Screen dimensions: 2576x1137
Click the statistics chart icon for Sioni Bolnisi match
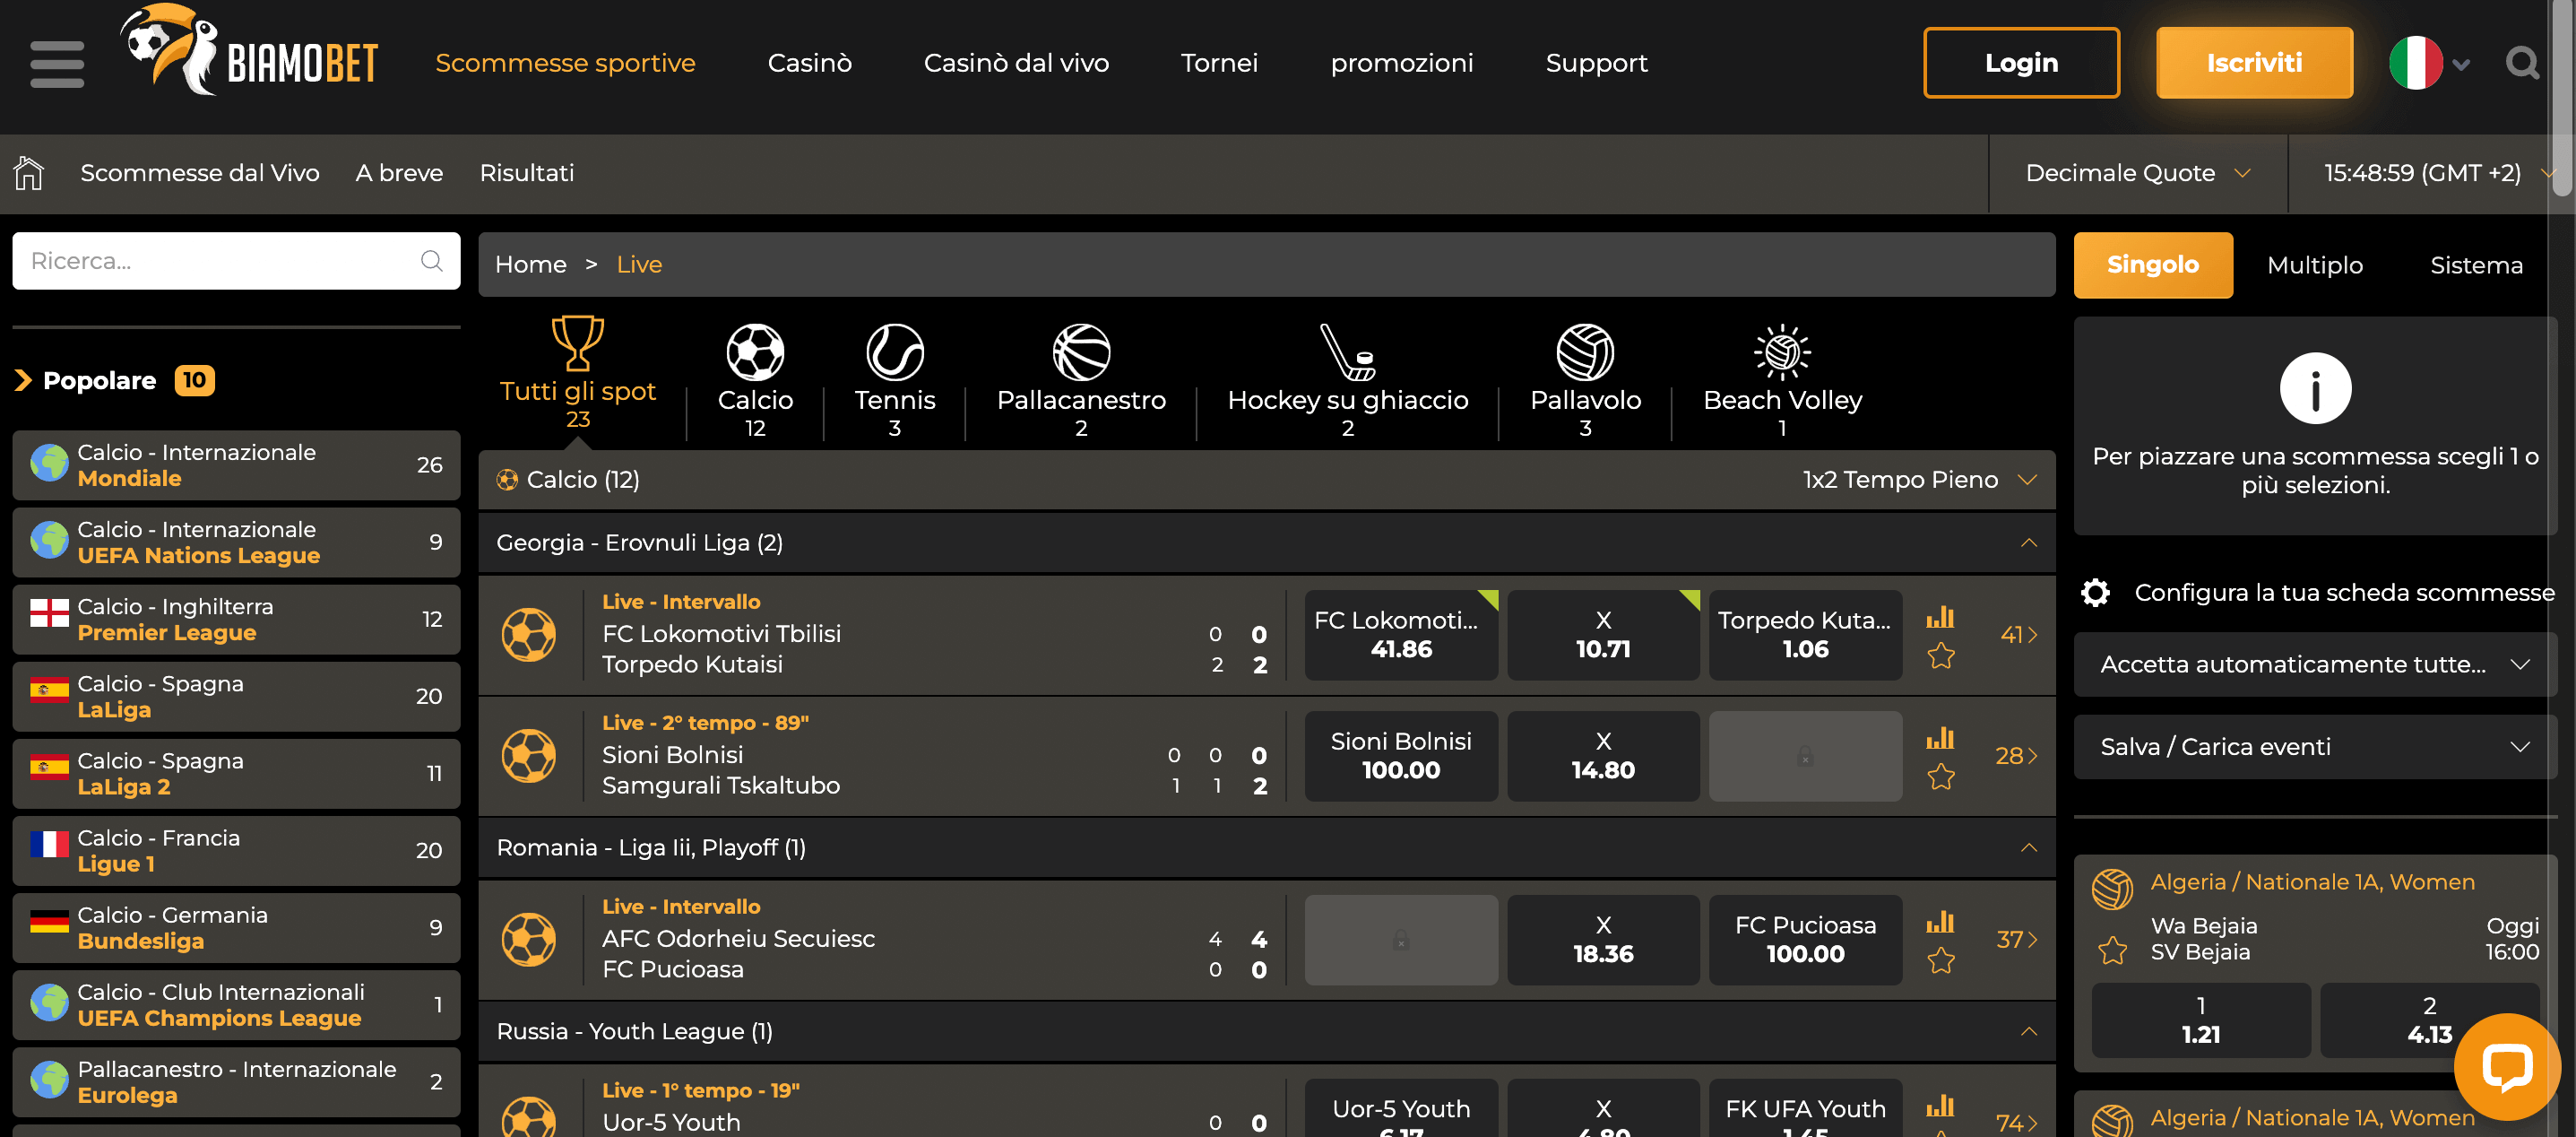(1942, 737)
